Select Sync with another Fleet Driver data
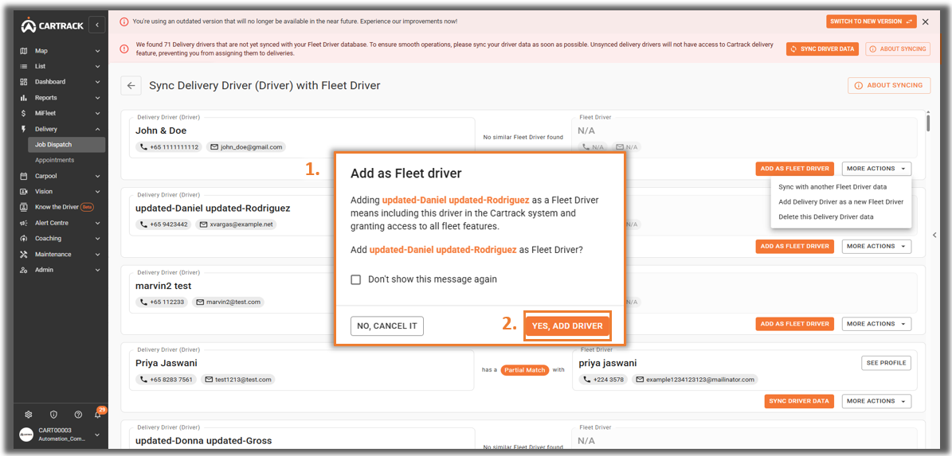 pyautogui.click(x=832, y=187)
